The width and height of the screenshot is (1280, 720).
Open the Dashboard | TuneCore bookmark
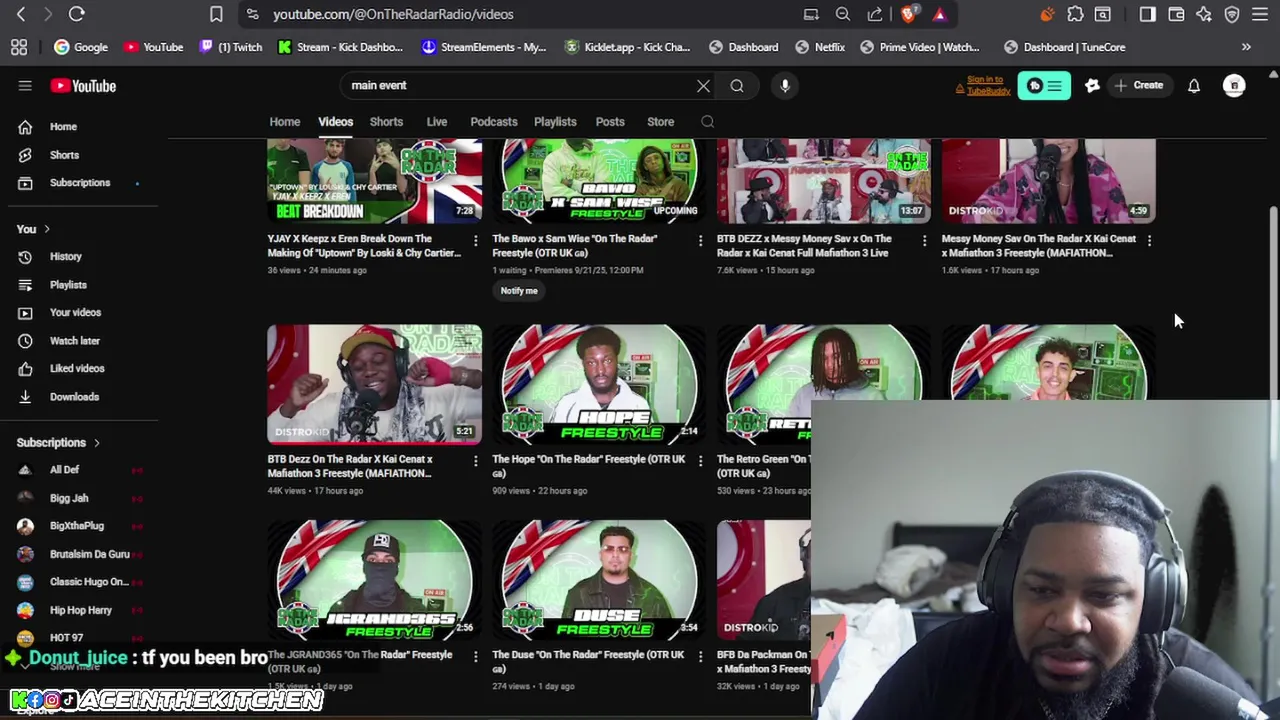1064,47
